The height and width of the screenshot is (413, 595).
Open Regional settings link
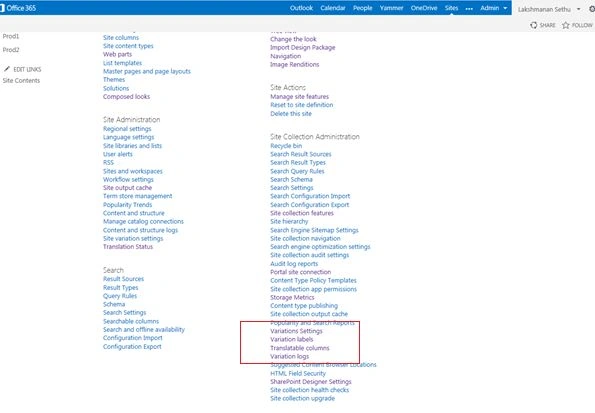pyautogui.click(x=127, y=129)
